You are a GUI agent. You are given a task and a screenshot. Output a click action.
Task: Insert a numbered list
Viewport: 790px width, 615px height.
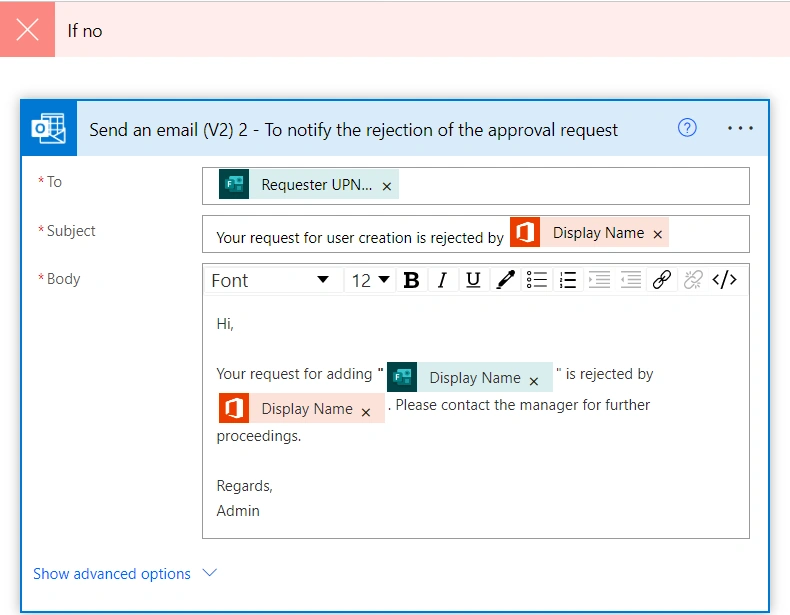tap(568, 280)
